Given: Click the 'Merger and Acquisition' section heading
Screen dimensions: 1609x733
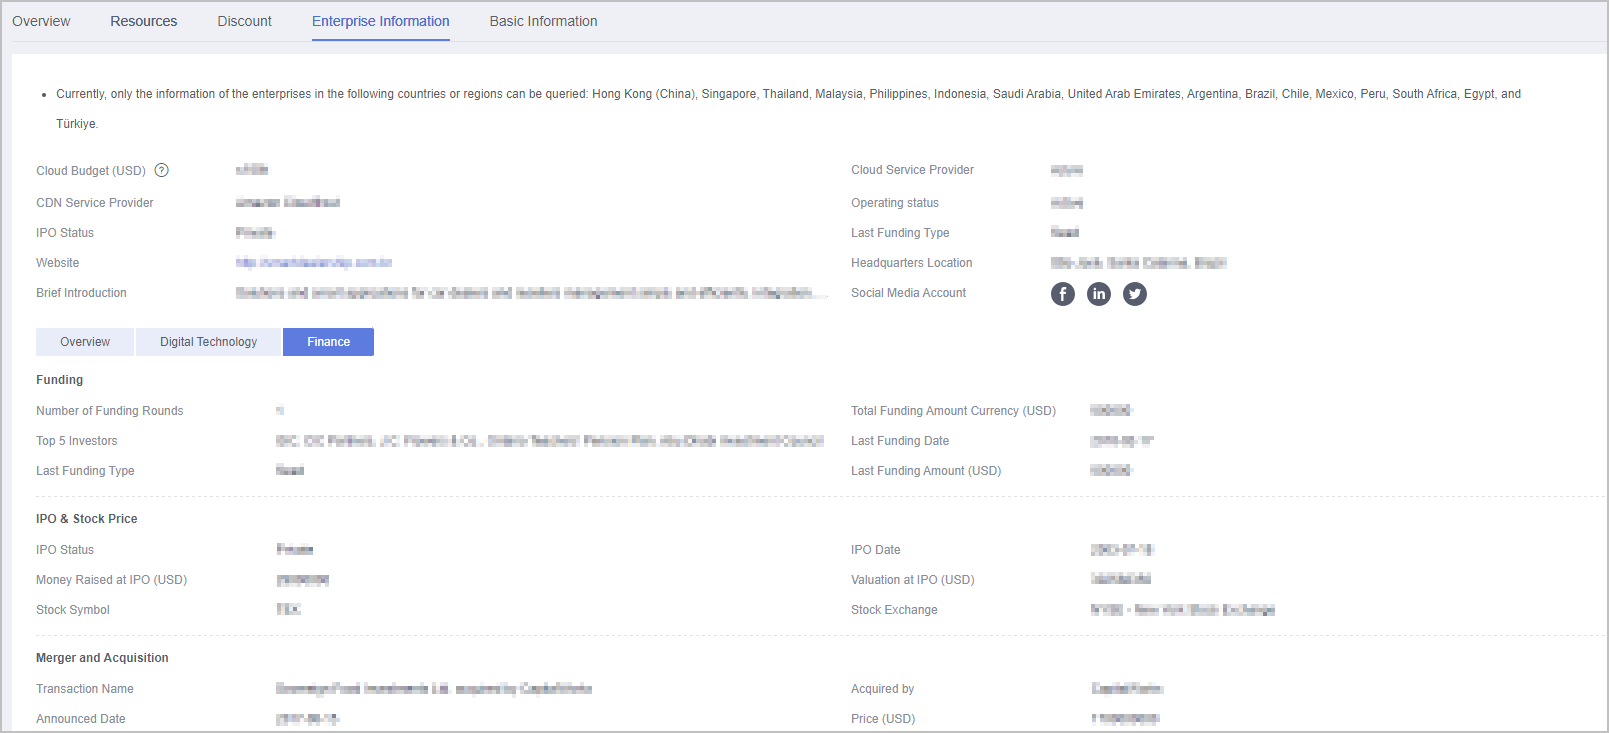Looking at the screenshot, I should [103, 658].
